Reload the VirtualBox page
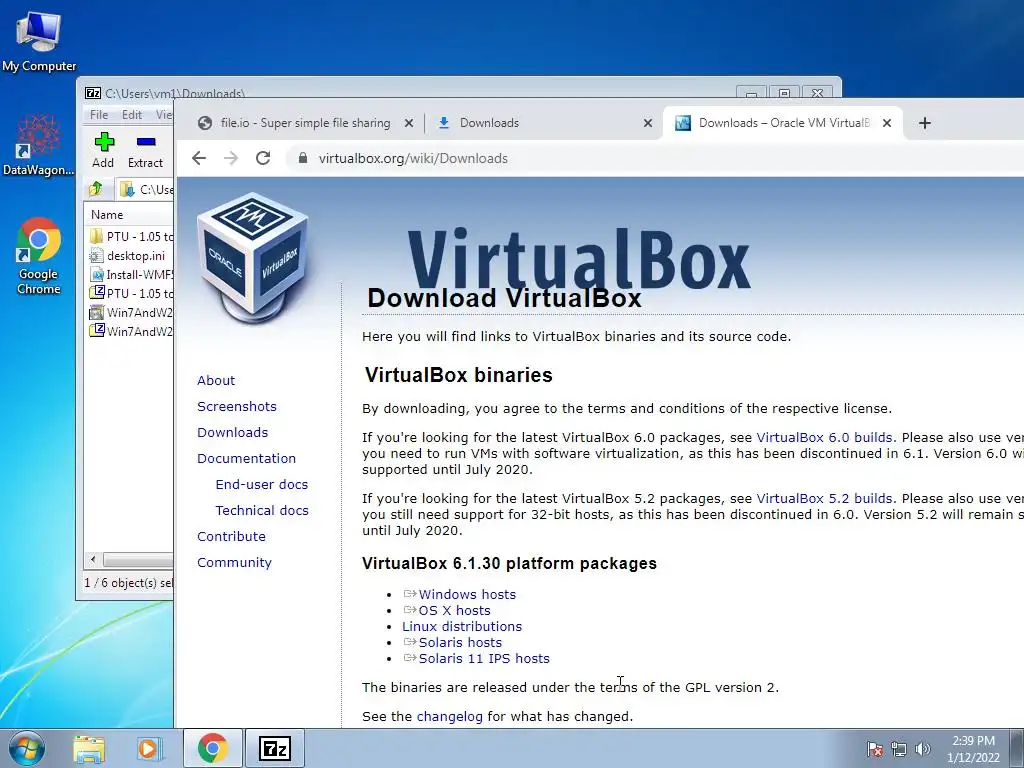1024x768 pixels. click(x=263, y=158)
